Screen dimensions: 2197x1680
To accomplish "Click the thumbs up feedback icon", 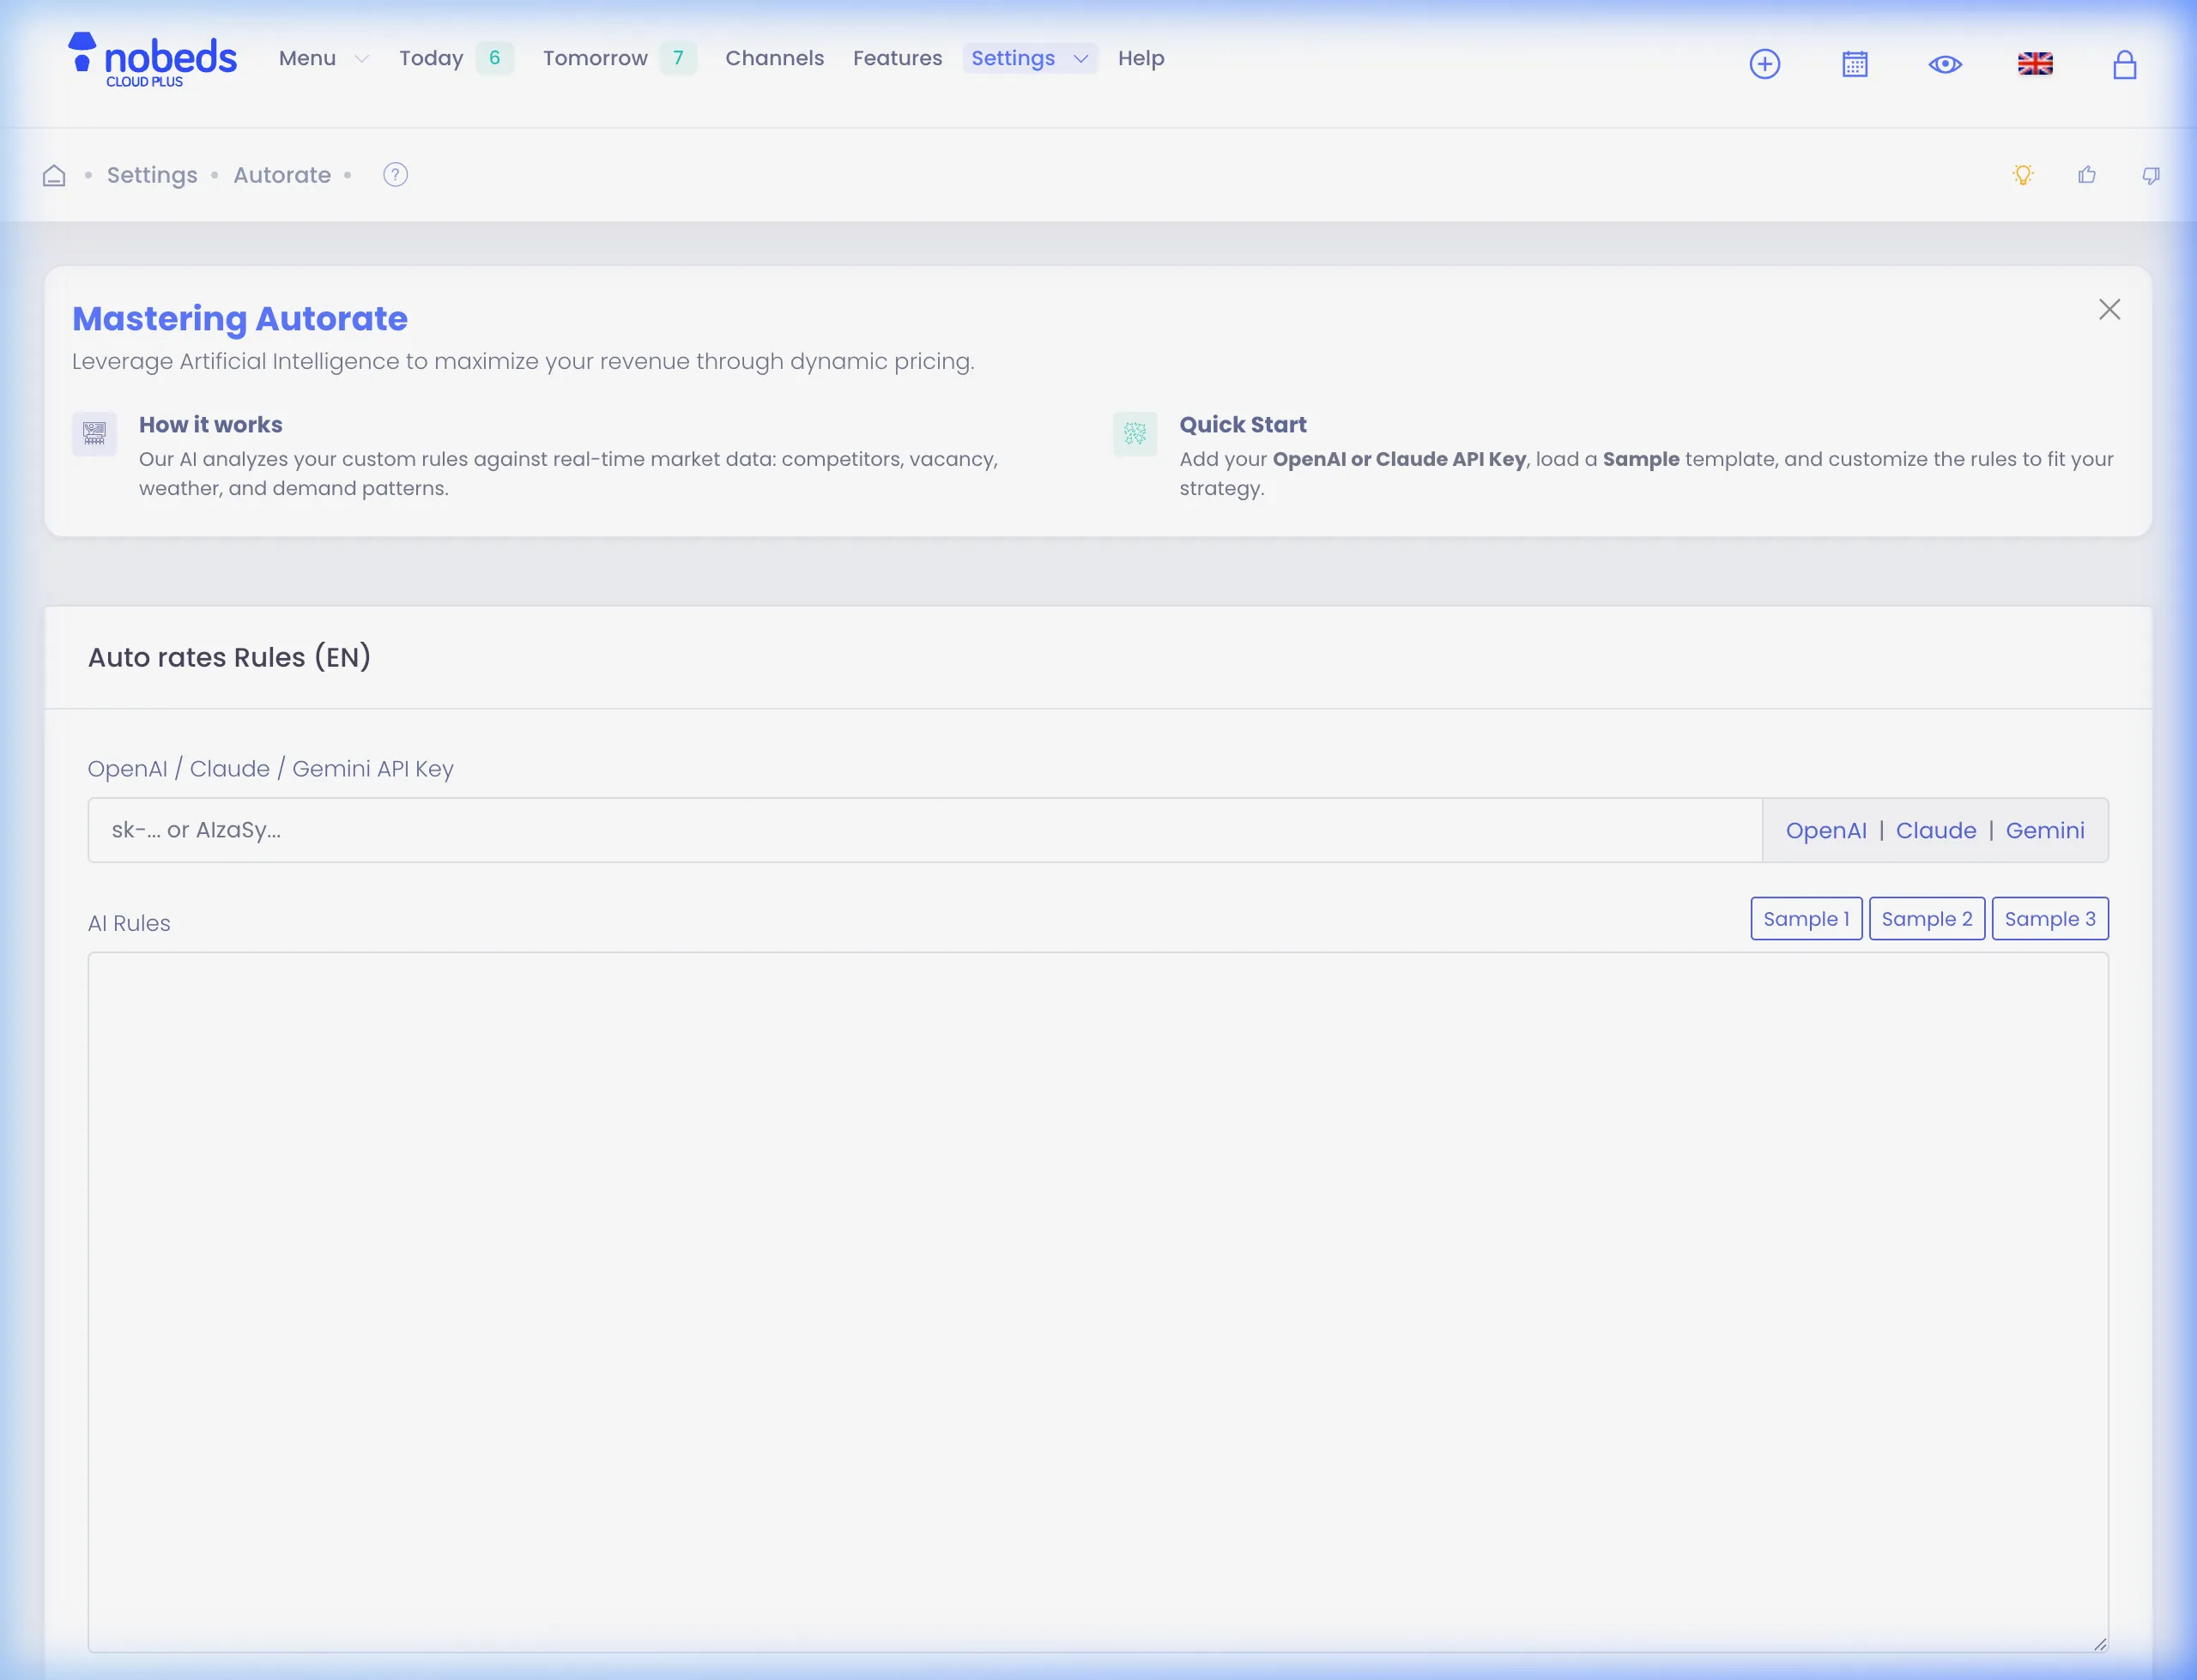I will click(x=2086, y=175).
